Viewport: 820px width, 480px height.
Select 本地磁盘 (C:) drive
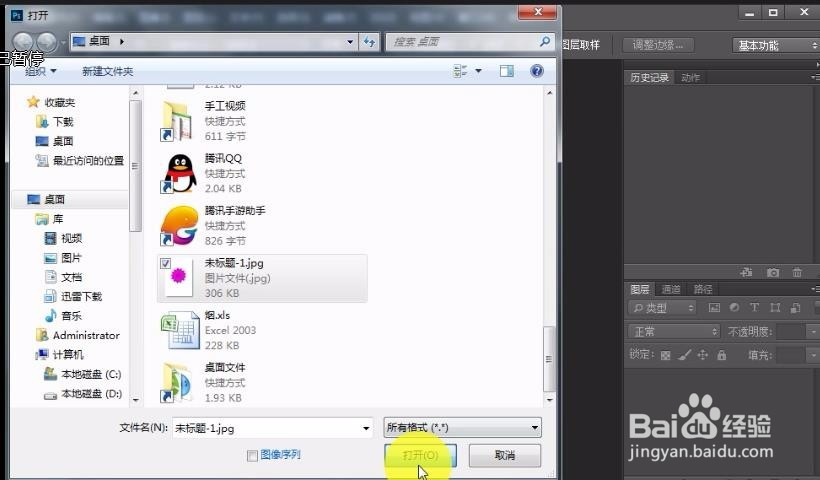[83, 374]
